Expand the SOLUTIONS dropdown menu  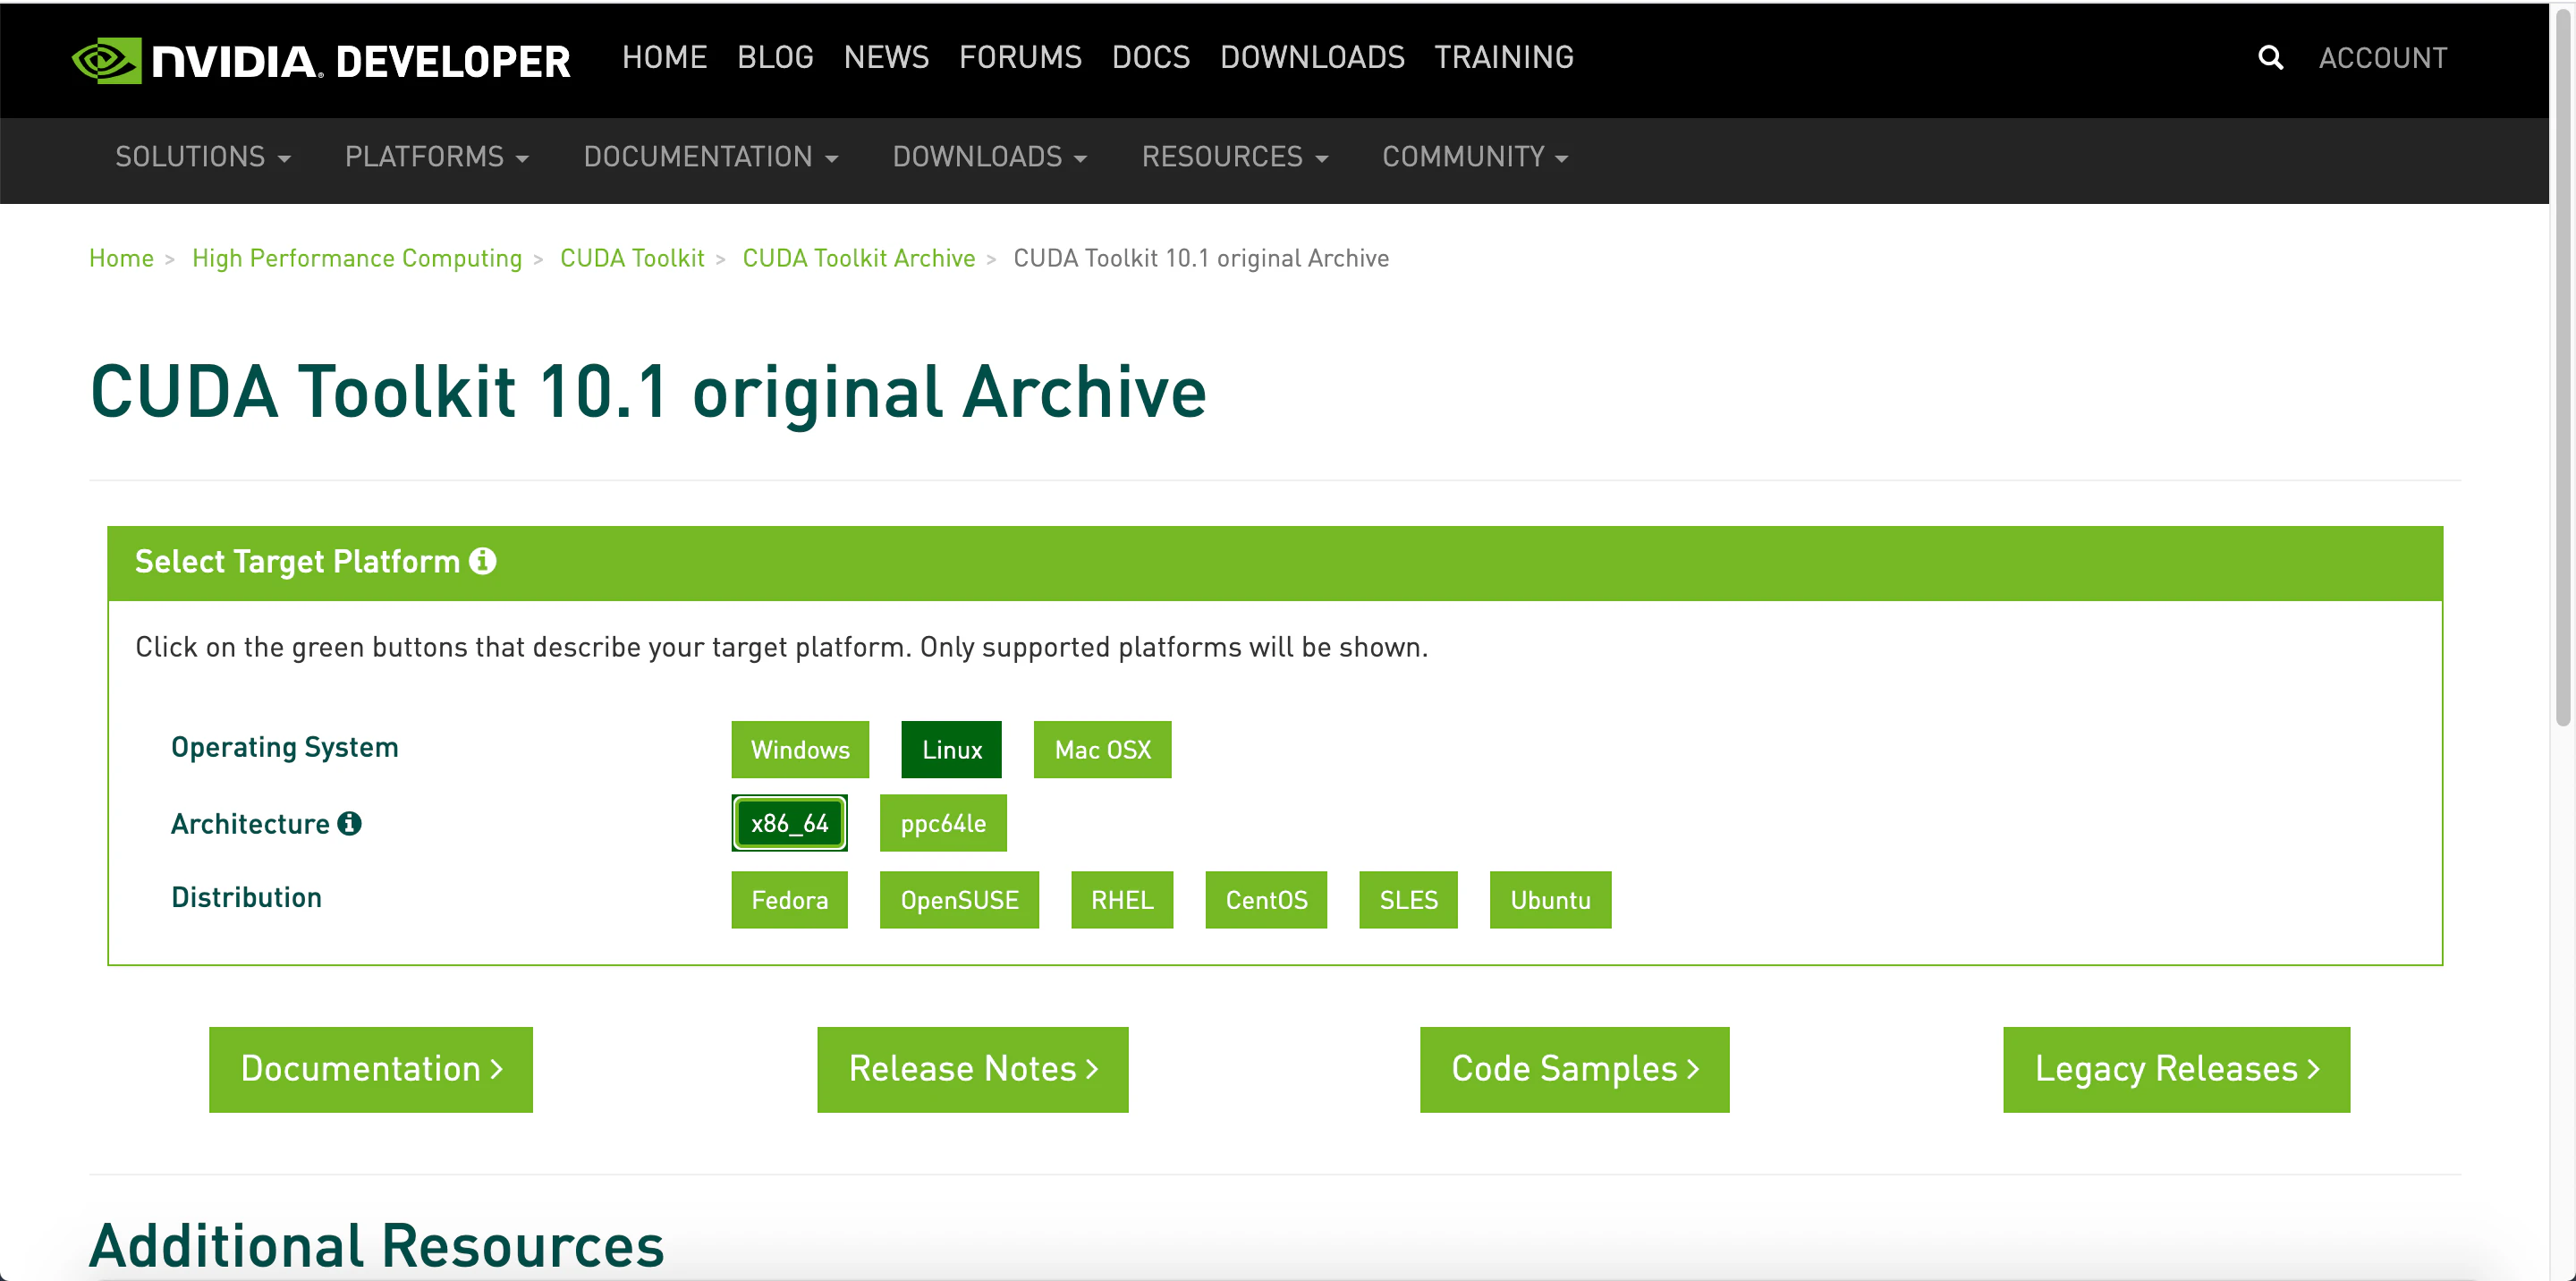click(x=202, y=157)
